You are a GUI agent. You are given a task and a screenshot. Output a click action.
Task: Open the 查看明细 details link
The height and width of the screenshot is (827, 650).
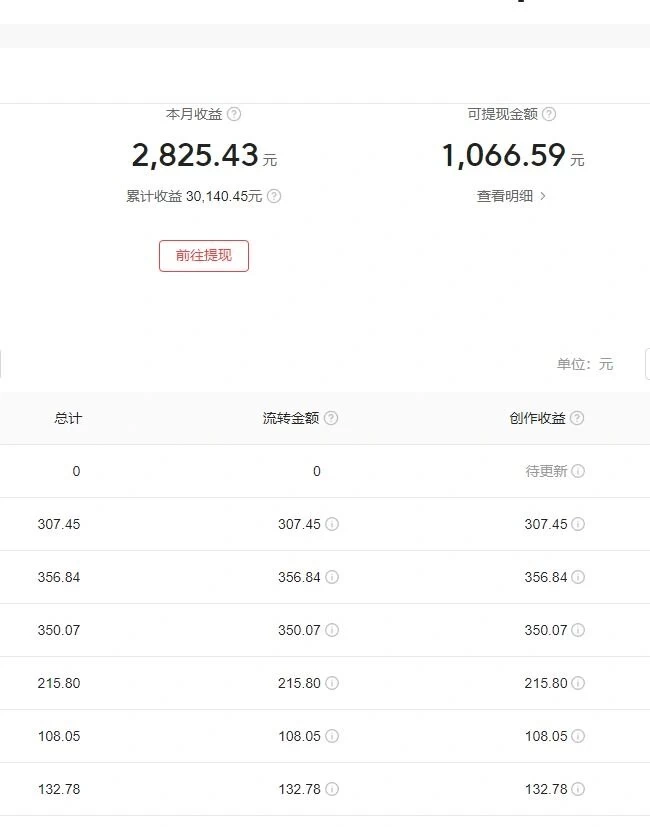509,196
